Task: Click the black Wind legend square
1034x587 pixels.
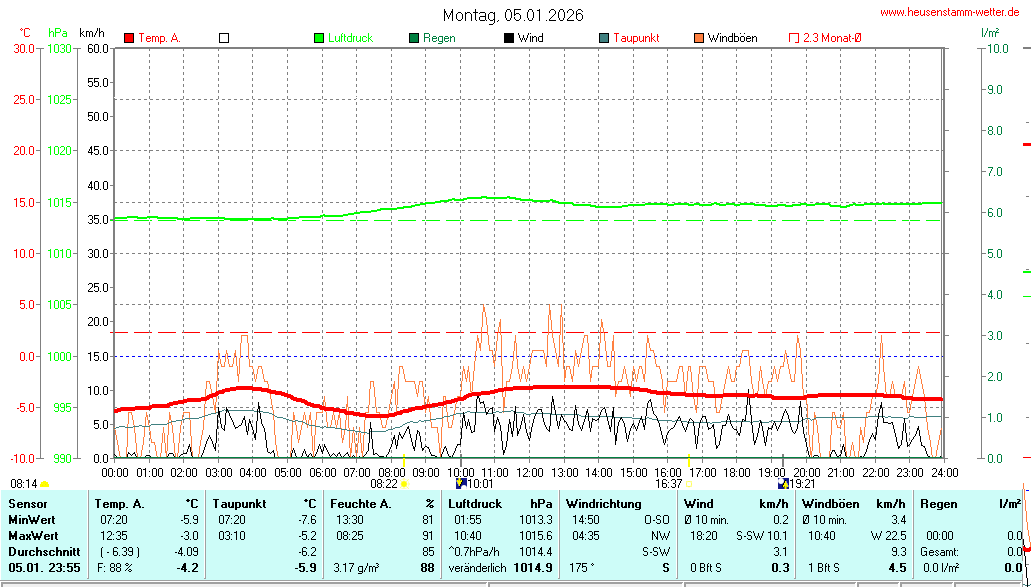Action: pos(509,38)
